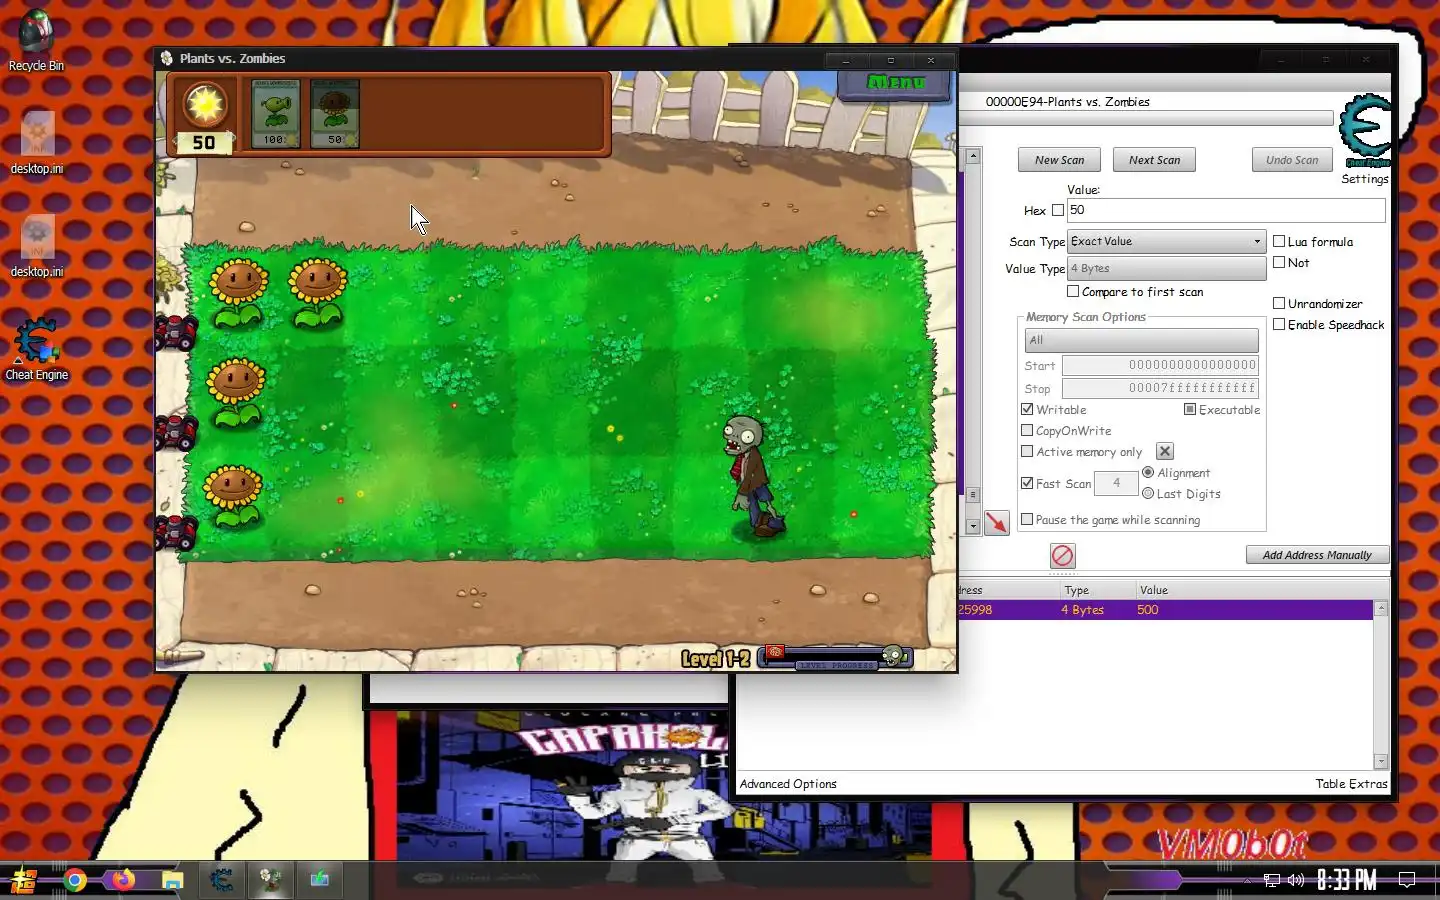
Task: Select the Alignment radio button
Action: (x=1148, y=472)
